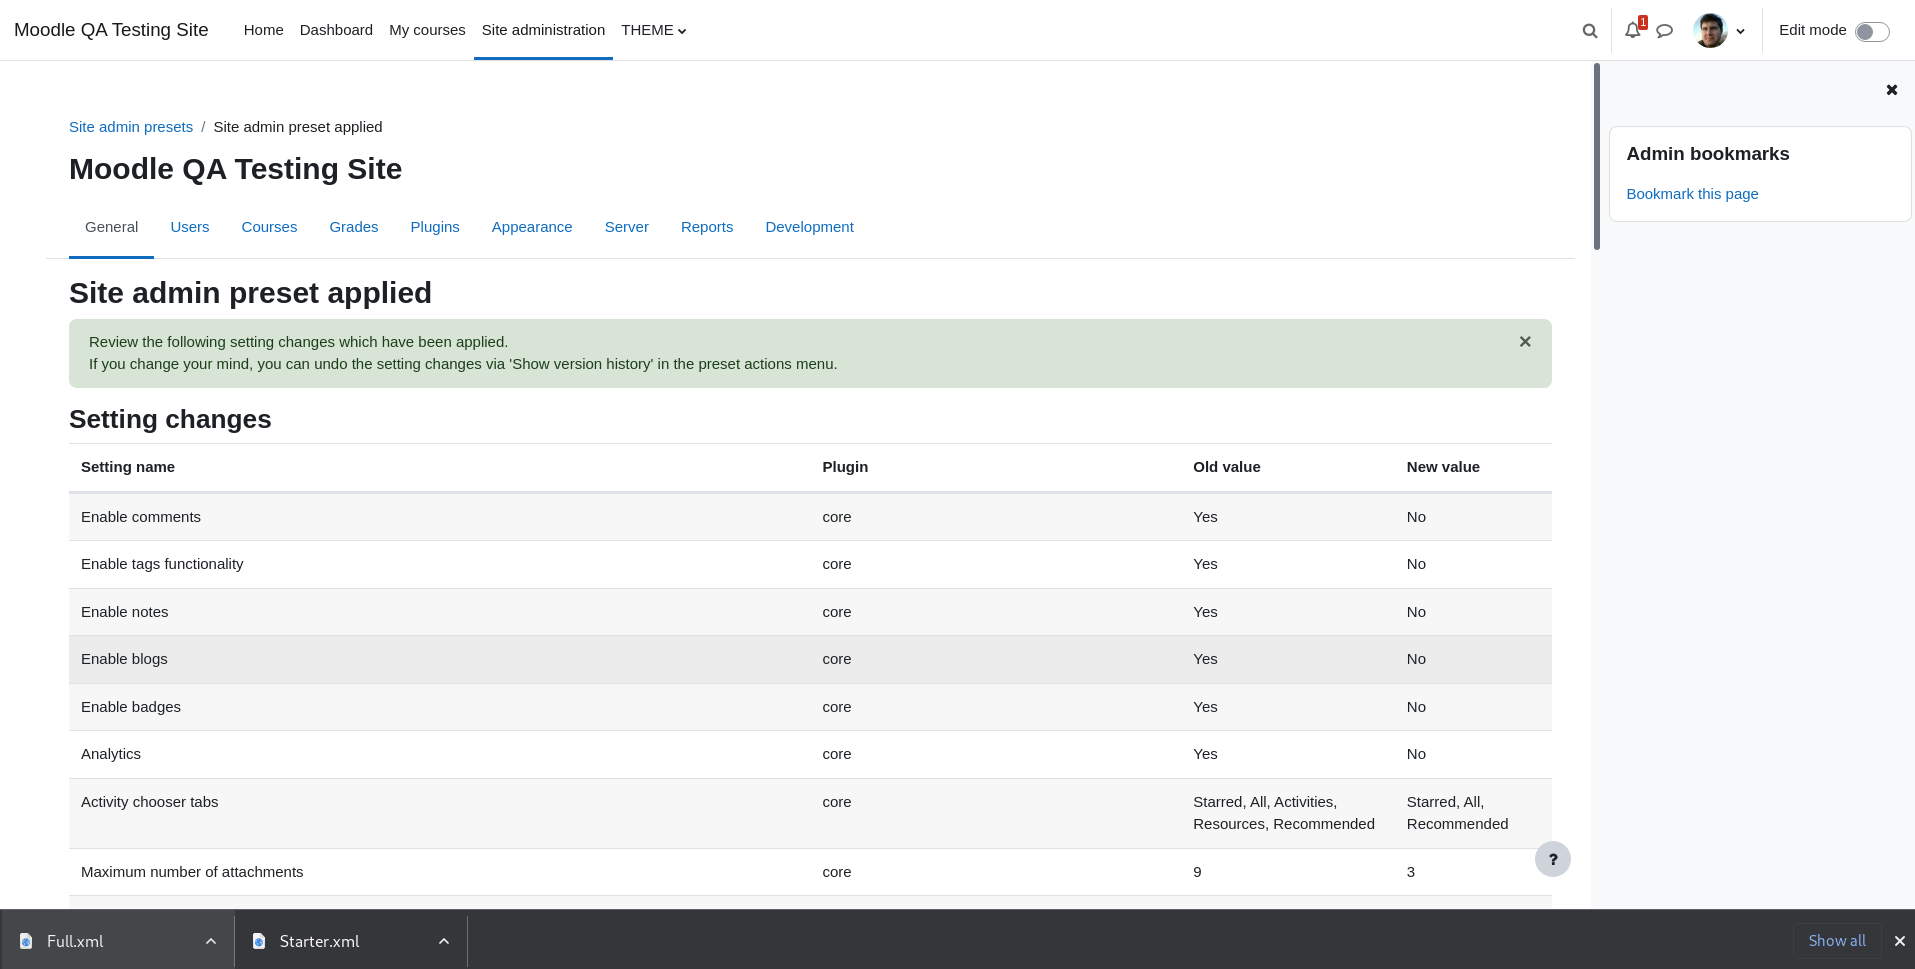Click Enable comments setting name
This screenshot has width=1915, height=969.
(x=141, y=517)
